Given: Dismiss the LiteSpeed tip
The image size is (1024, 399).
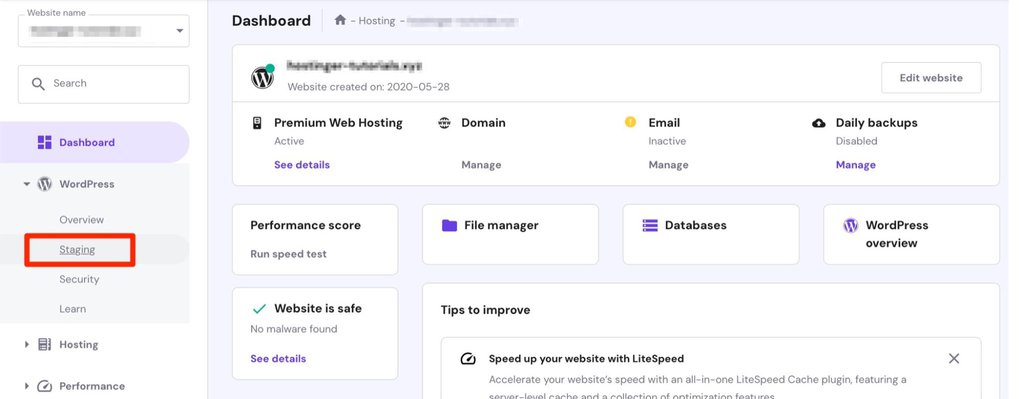Looking at the screenshot, I should pos(954,359).
